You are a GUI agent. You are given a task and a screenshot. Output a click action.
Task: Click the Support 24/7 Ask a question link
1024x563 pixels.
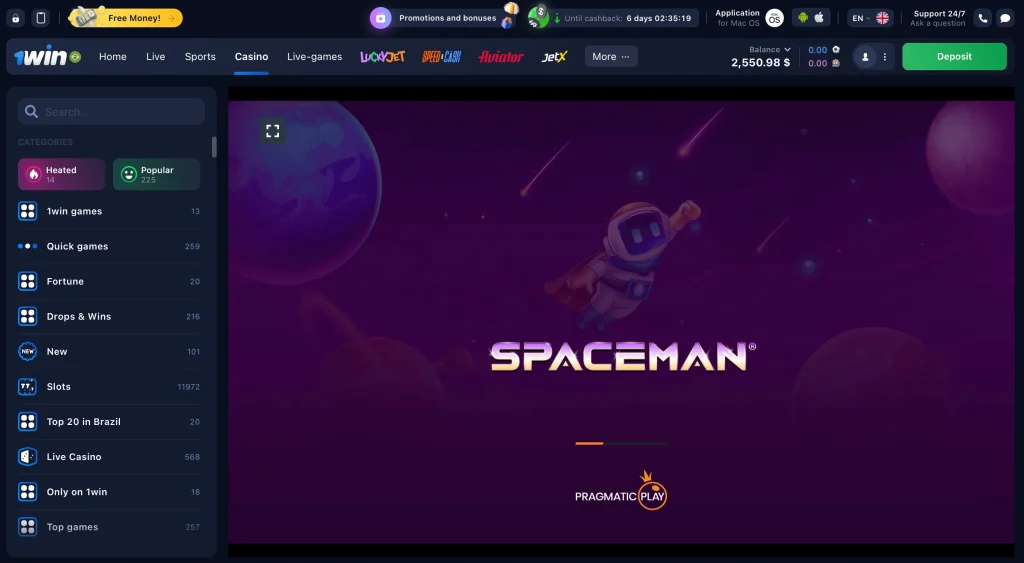point(938,18)
